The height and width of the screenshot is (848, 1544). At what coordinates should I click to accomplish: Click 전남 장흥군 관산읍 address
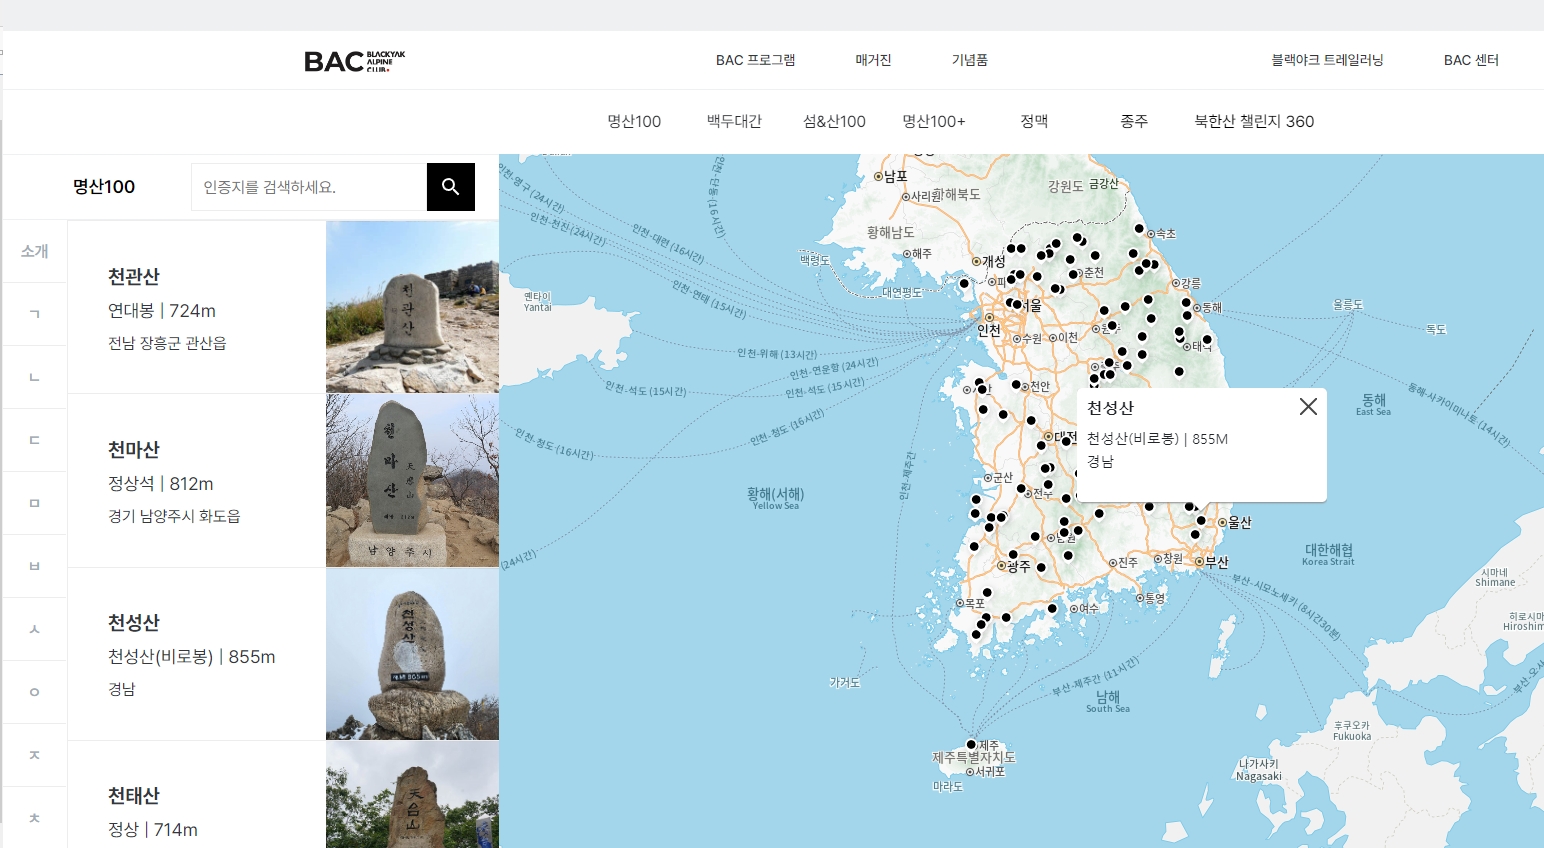[x=167, y=343]
